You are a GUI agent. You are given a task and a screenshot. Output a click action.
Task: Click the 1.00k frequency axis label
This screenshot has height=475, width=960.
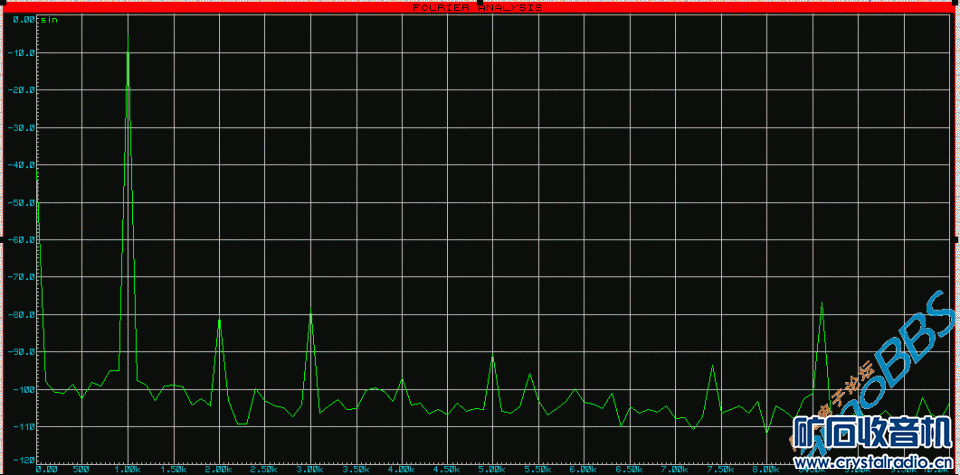[x=128, y=469]
